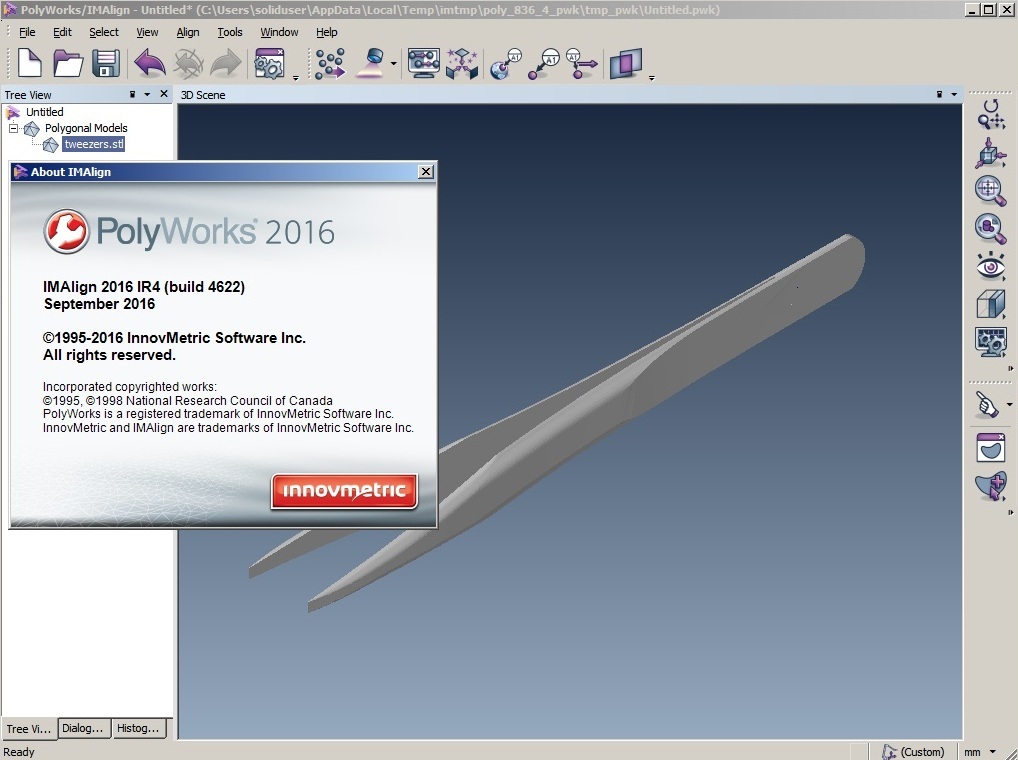Open a project with the folder icon
This screenshot has height=760, width=1018.
click(68, 64)
